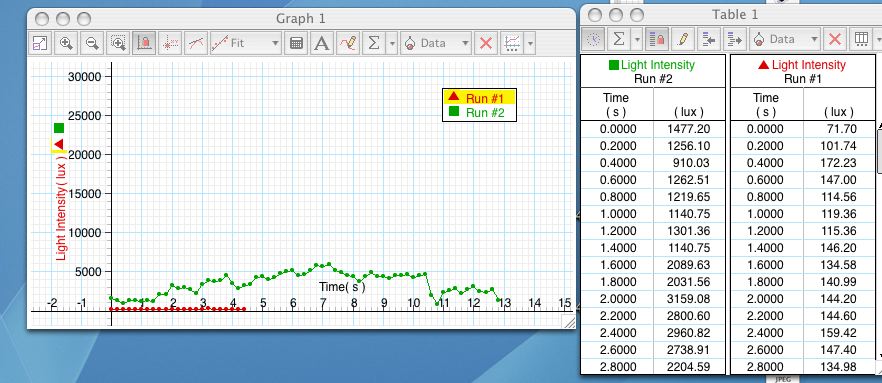Click the Table 1 window title
This screenshot has width=882, height=383.
click(x=735, y=15)
